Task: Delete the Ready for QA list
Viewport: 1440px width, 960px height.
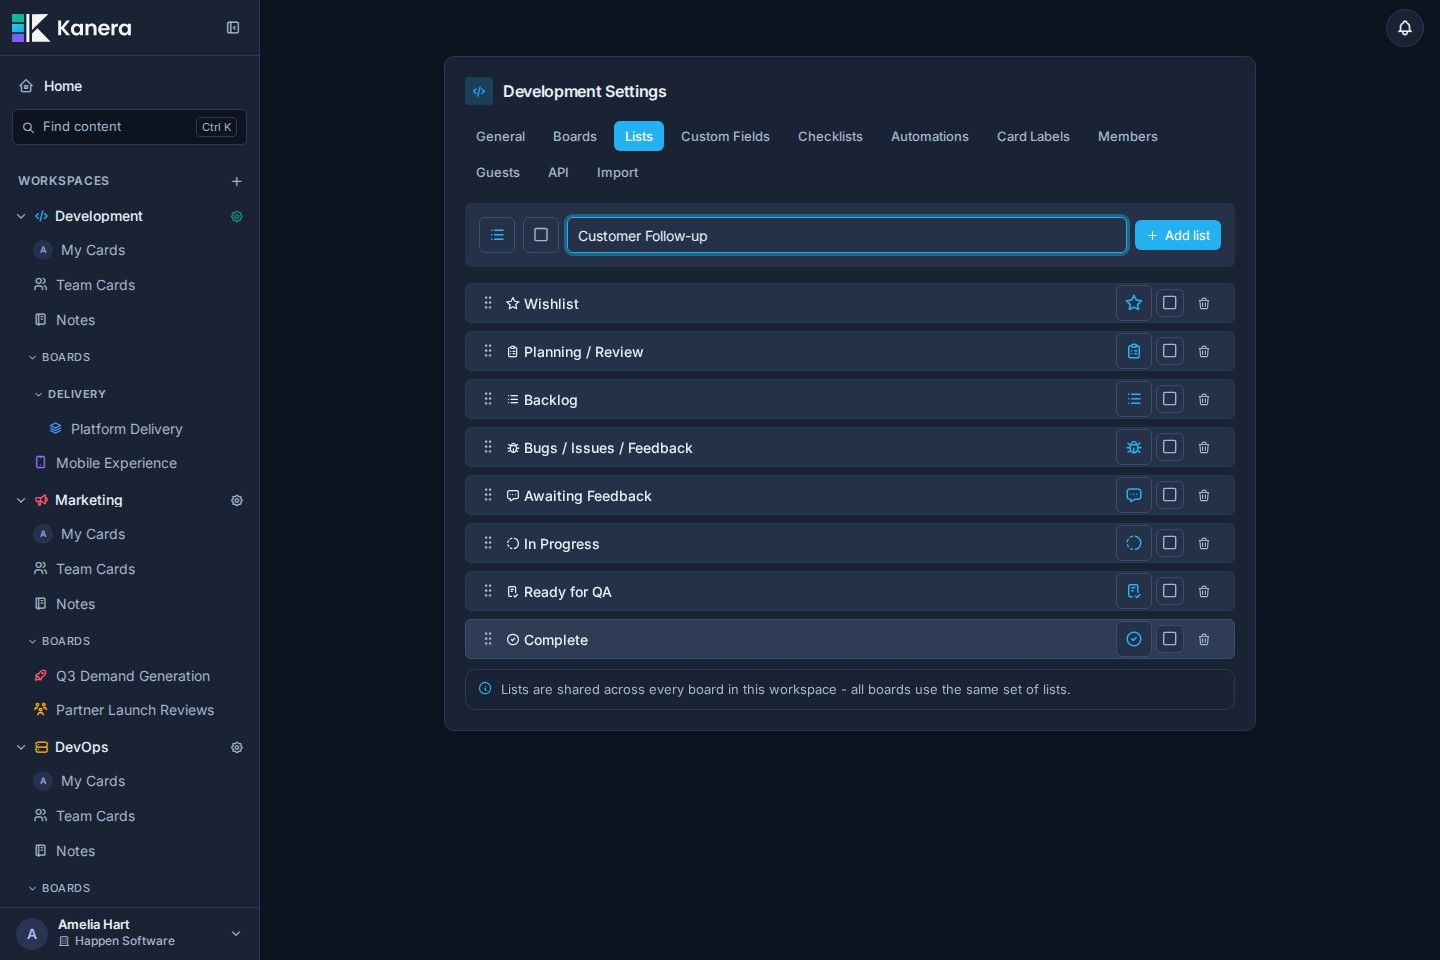Action: click(1204, 591)
